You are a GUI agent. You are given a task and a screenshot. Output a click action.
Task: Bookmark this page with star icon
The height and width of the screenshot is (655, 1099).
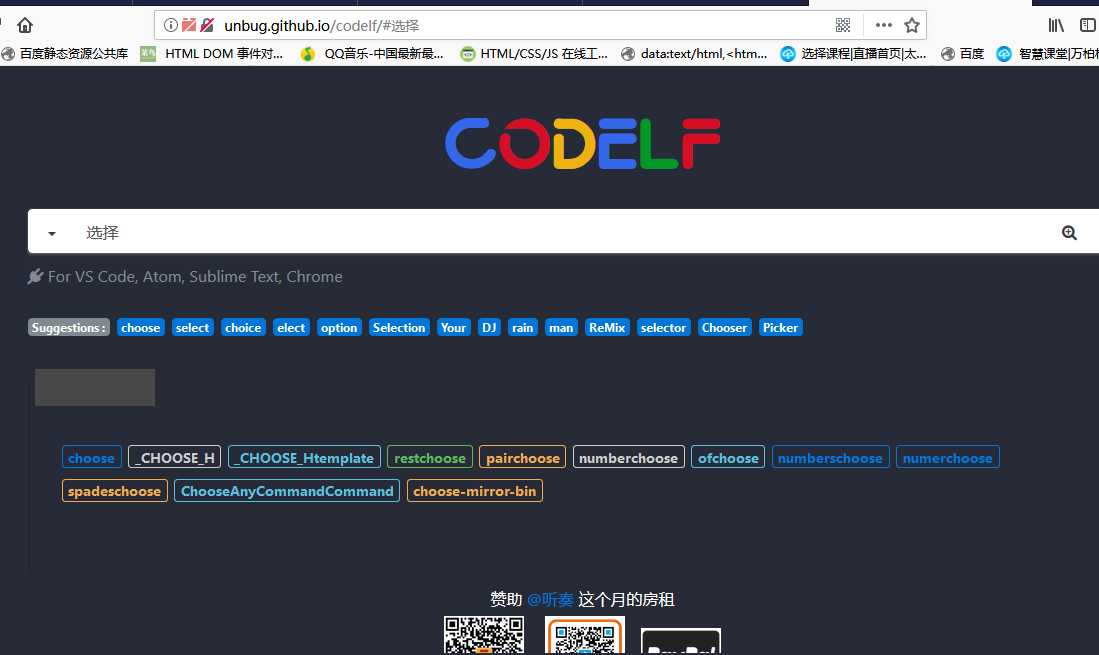[x=911, y=25]
